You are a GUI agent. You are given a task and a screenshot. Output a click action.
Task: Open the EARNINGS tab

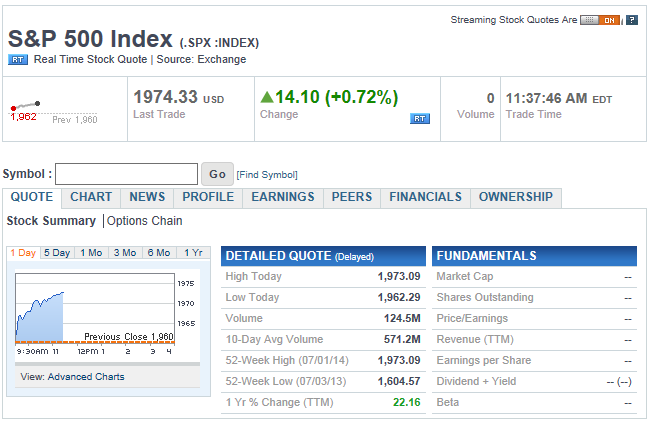click(283, 197)
